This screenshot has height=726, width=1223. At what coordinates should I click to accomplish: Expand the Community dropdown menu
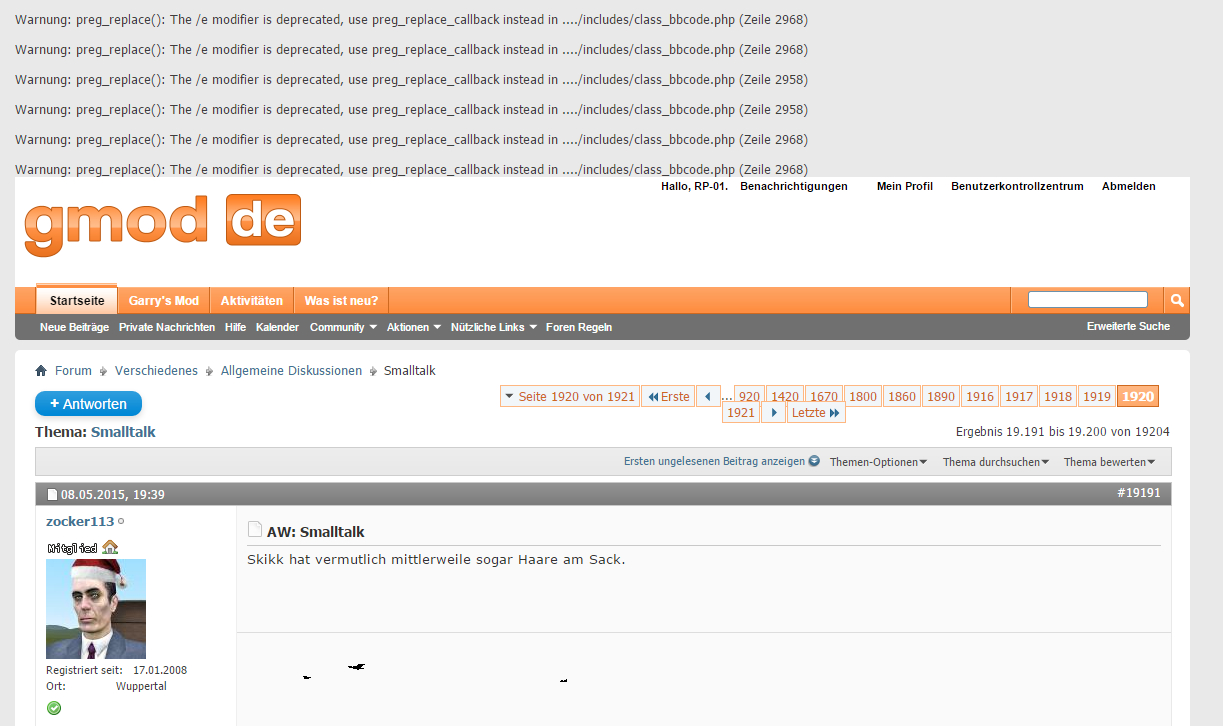pos(343,327)
